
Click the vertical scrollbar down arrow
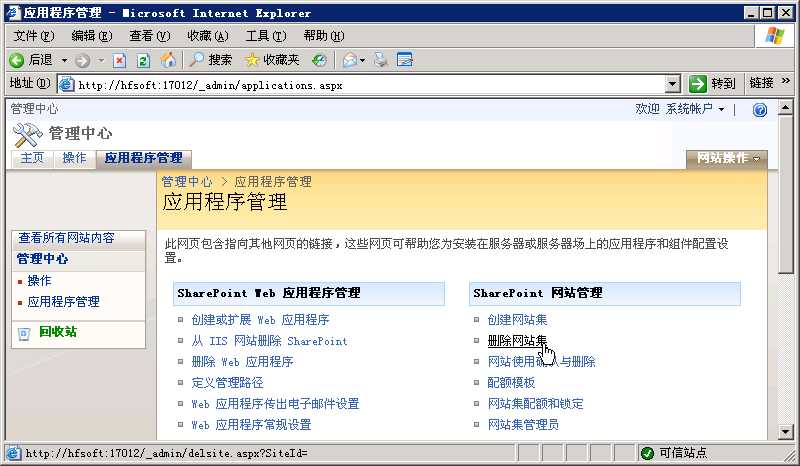[x=785, y=432]
